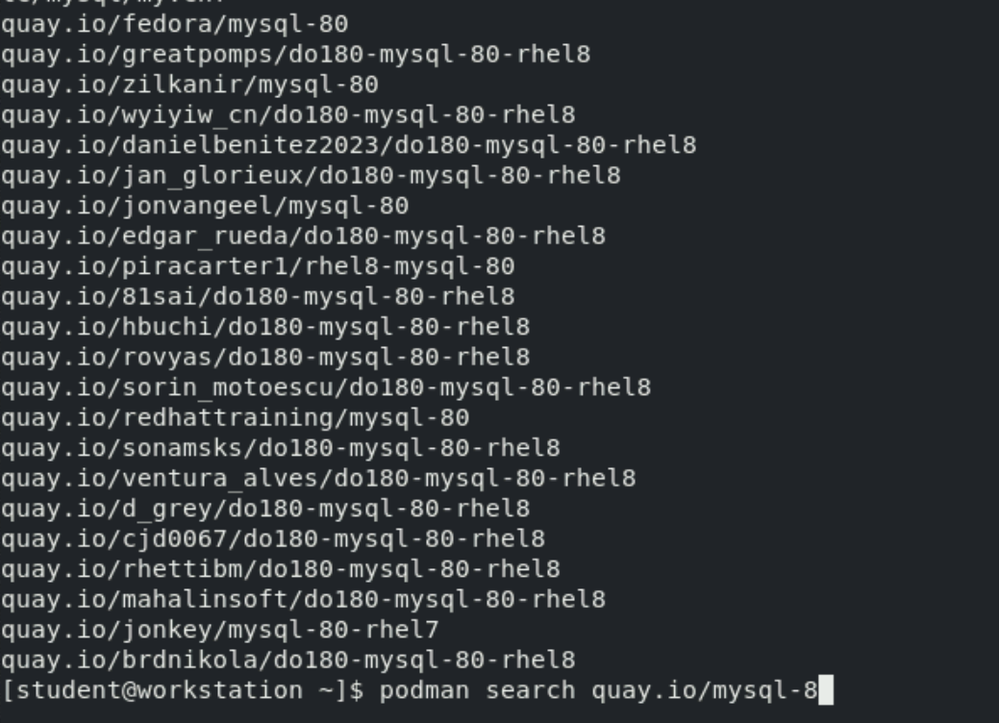999x723 pixels.
Task: Click the hbuchi do180-mysql-80-rhel8 line
Action: pos(265,326)
